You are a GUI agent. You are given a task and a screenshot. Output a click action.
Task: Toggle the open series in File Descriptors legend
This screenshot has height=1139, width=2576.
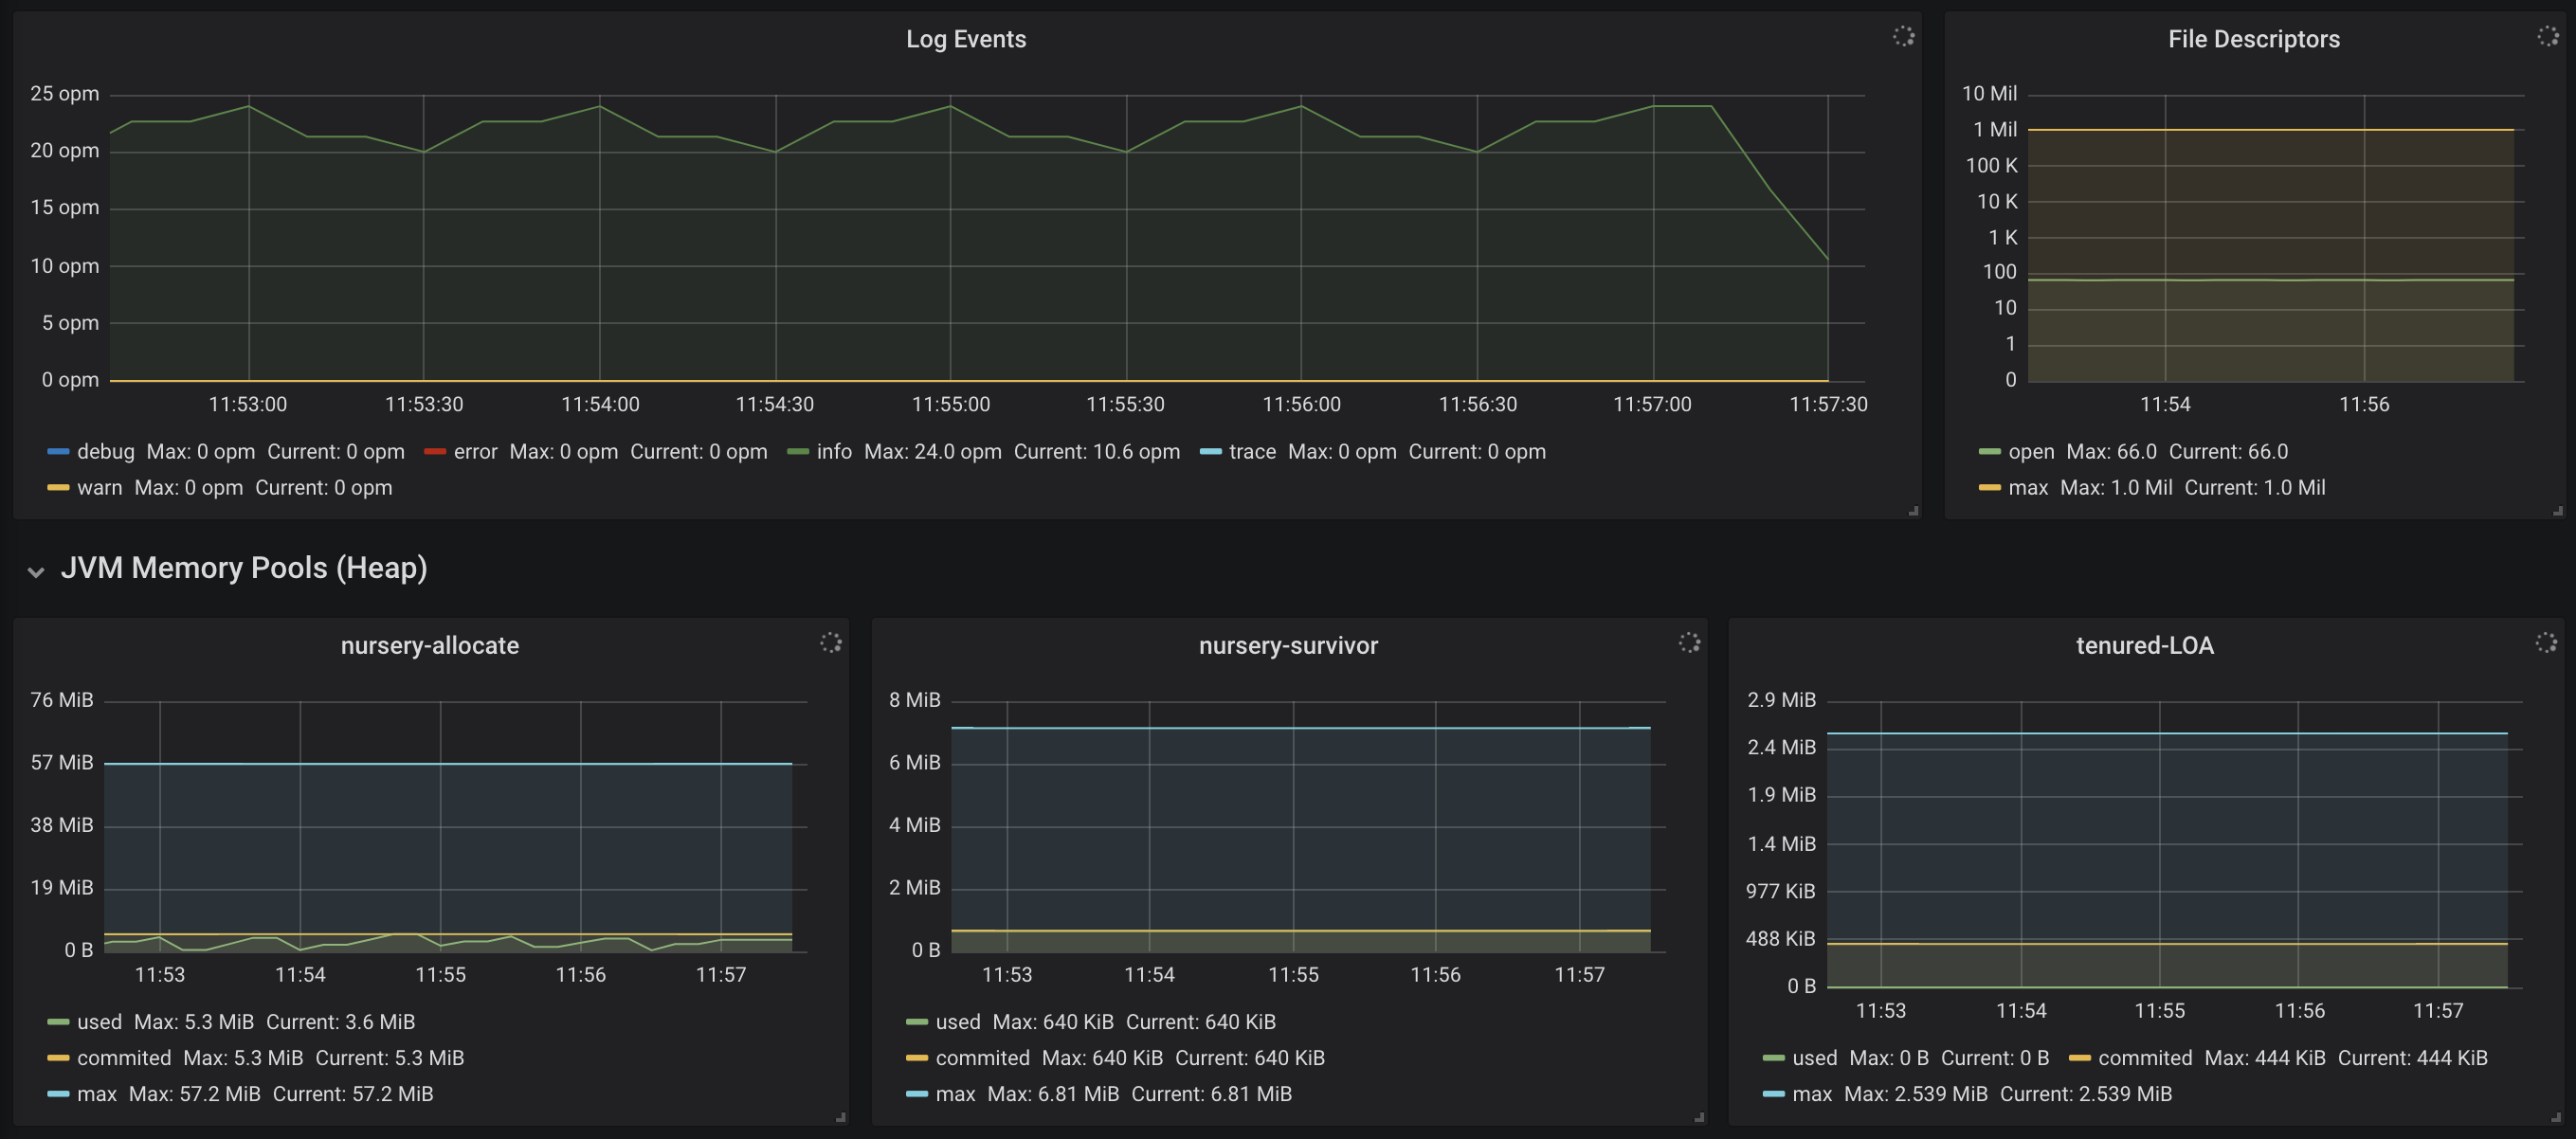(2030, 452)
